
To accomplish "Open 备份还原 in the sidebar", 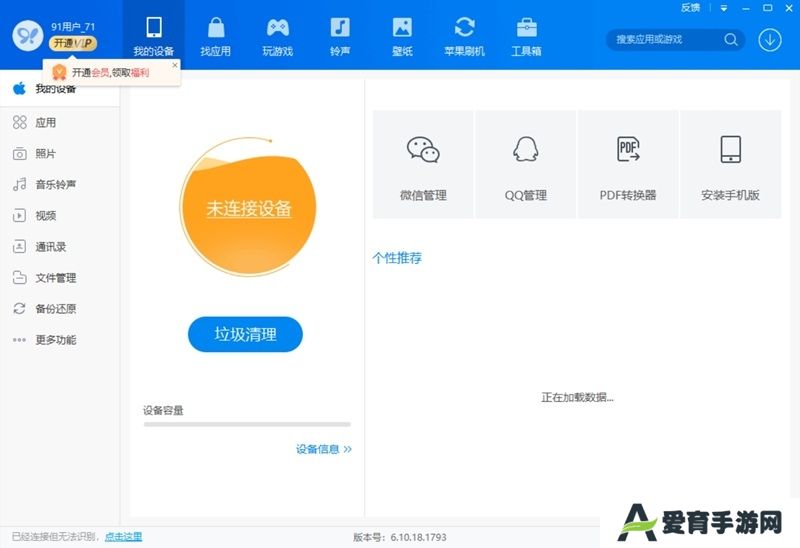I will (60, 309).
